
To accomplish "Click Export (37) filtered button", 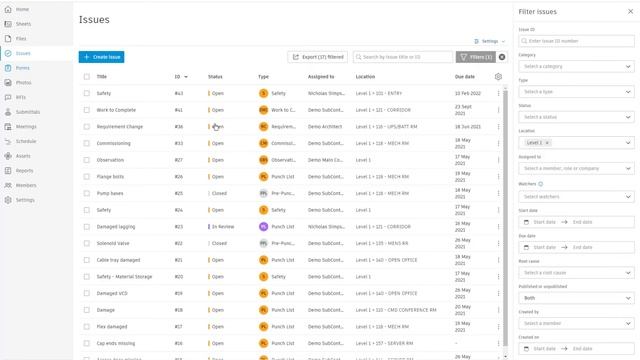I will (318, 57).
